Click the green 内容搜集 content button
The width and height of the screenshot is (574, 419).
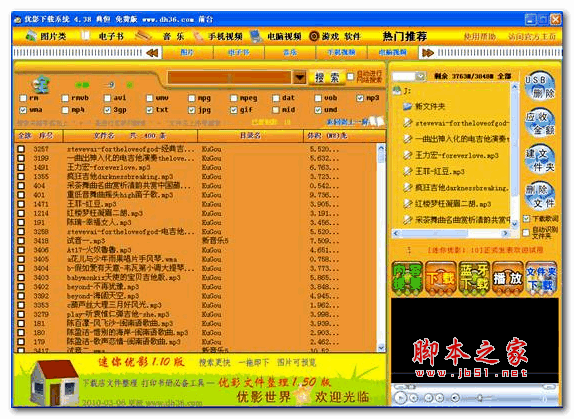coord(407,278)
